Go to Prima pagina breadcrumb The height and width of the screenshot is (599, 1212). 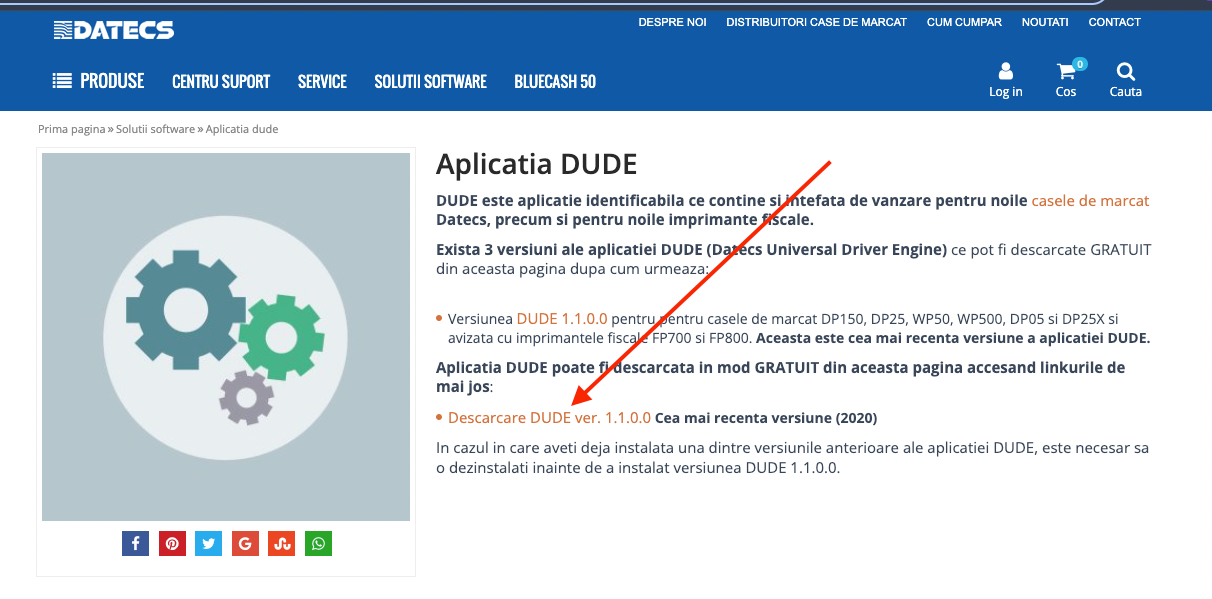point(71,129)
